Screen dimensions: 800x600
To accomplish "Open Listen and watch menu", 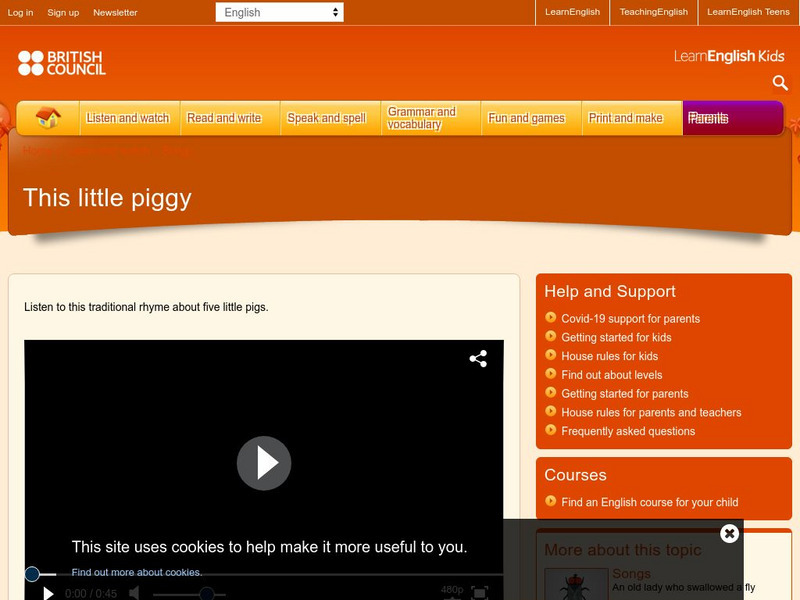I will (x=128, y=118).
